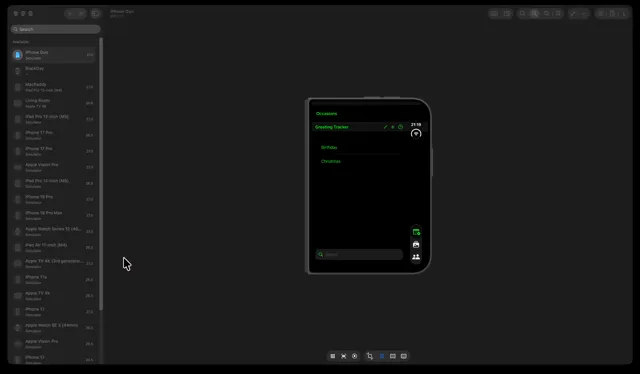The width and height of the screenshot is (640, 374).
Task: Select the iPad Air 11-inch (M4) simulator
Action: pos(54,247)
